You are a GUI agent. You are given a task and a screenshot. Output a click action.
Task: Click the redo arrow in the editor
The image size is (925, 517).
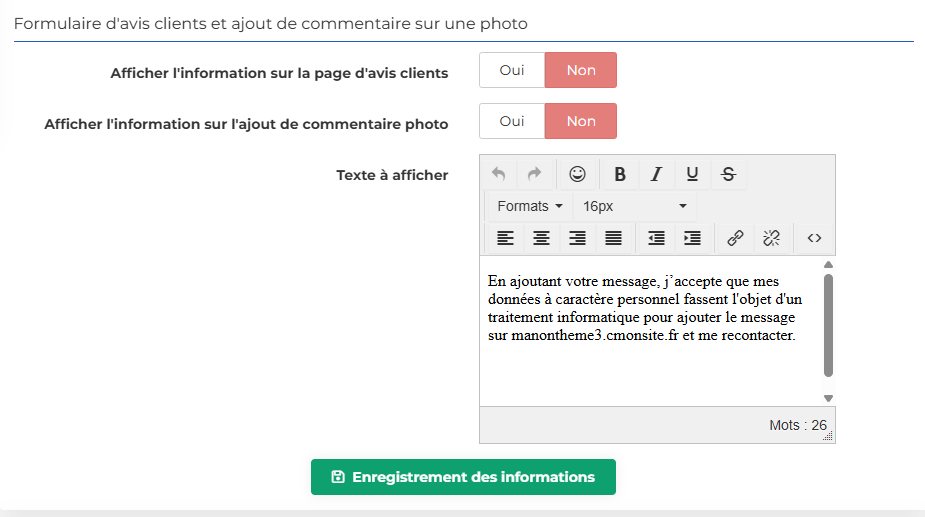point(534,174)
